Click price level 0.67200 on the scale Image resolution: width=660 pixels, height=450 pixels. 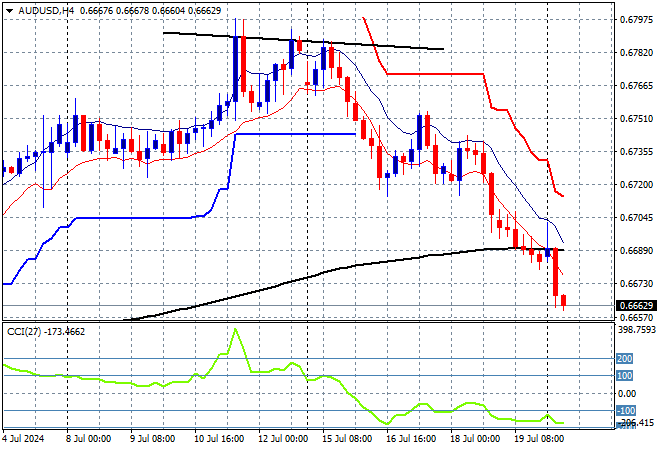click(x=636, y=185)
